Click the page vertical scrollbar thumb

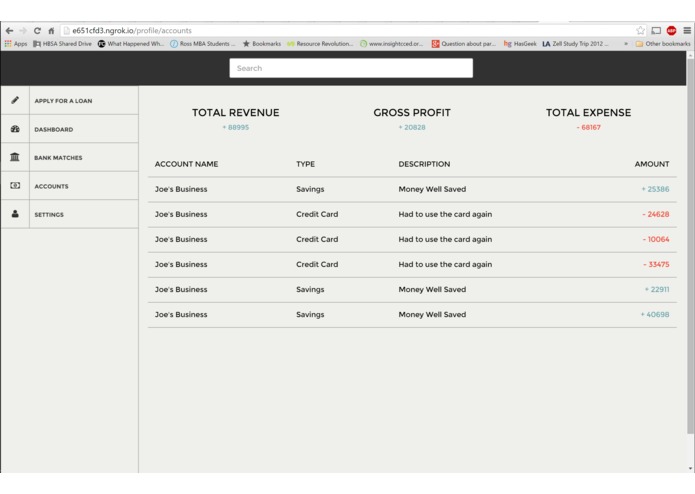[x=690, y=246]
